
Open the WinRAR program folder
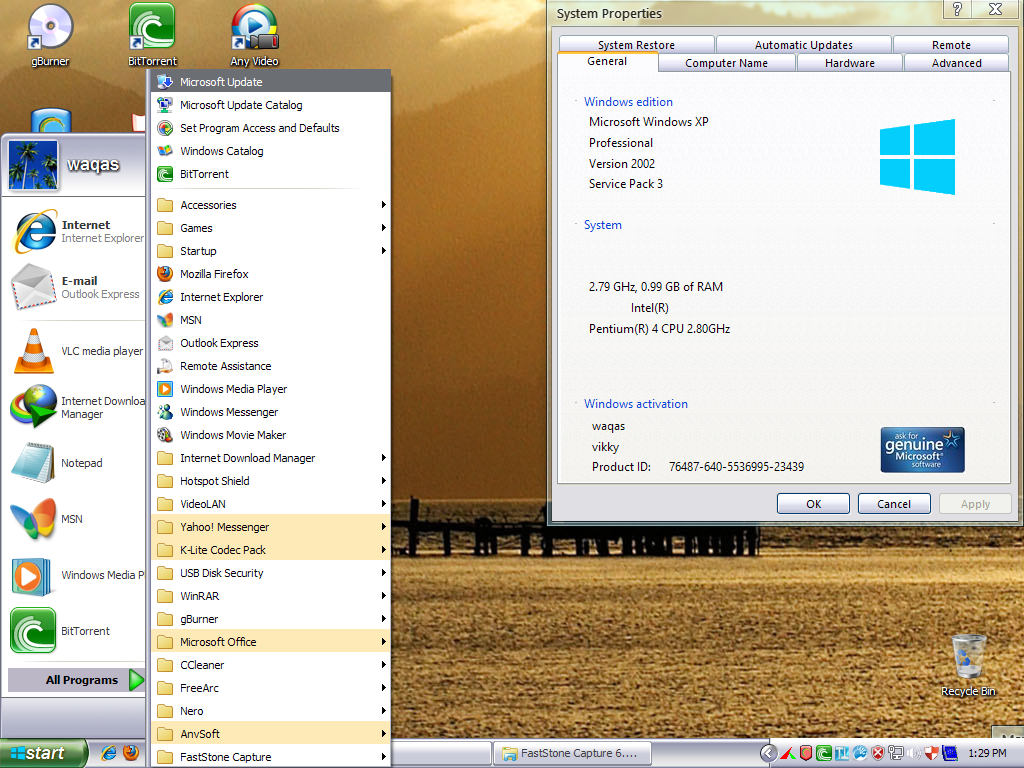pos(271,596)
